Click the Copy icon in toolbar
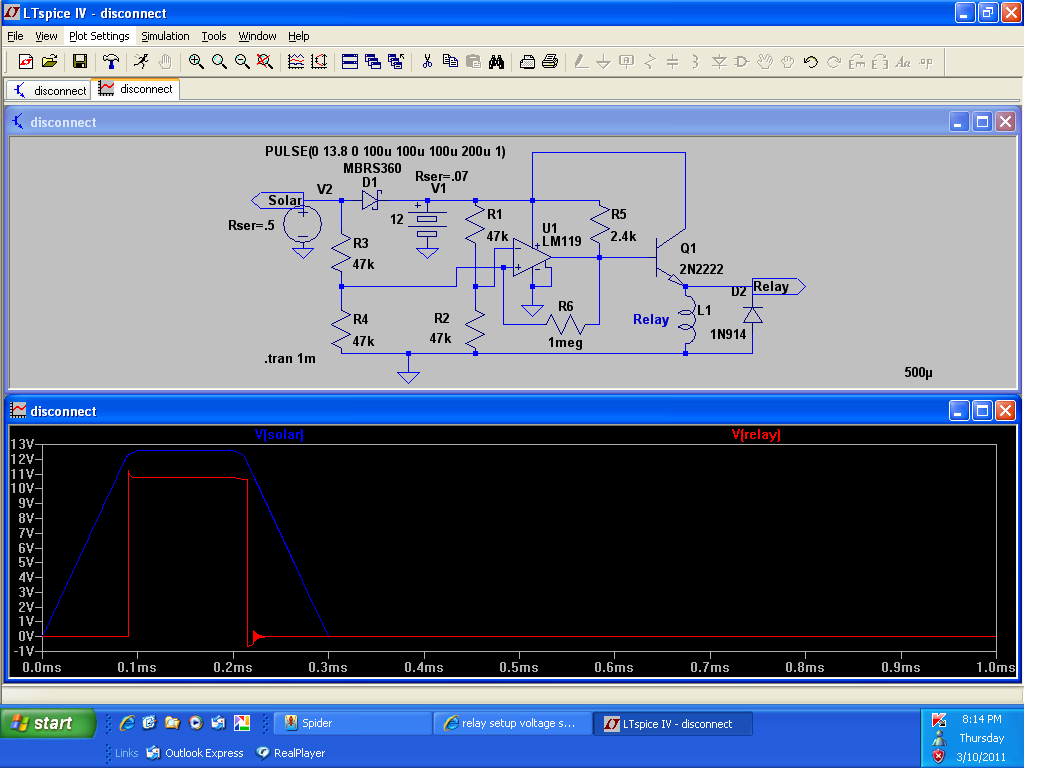 (x=450, y=62)
